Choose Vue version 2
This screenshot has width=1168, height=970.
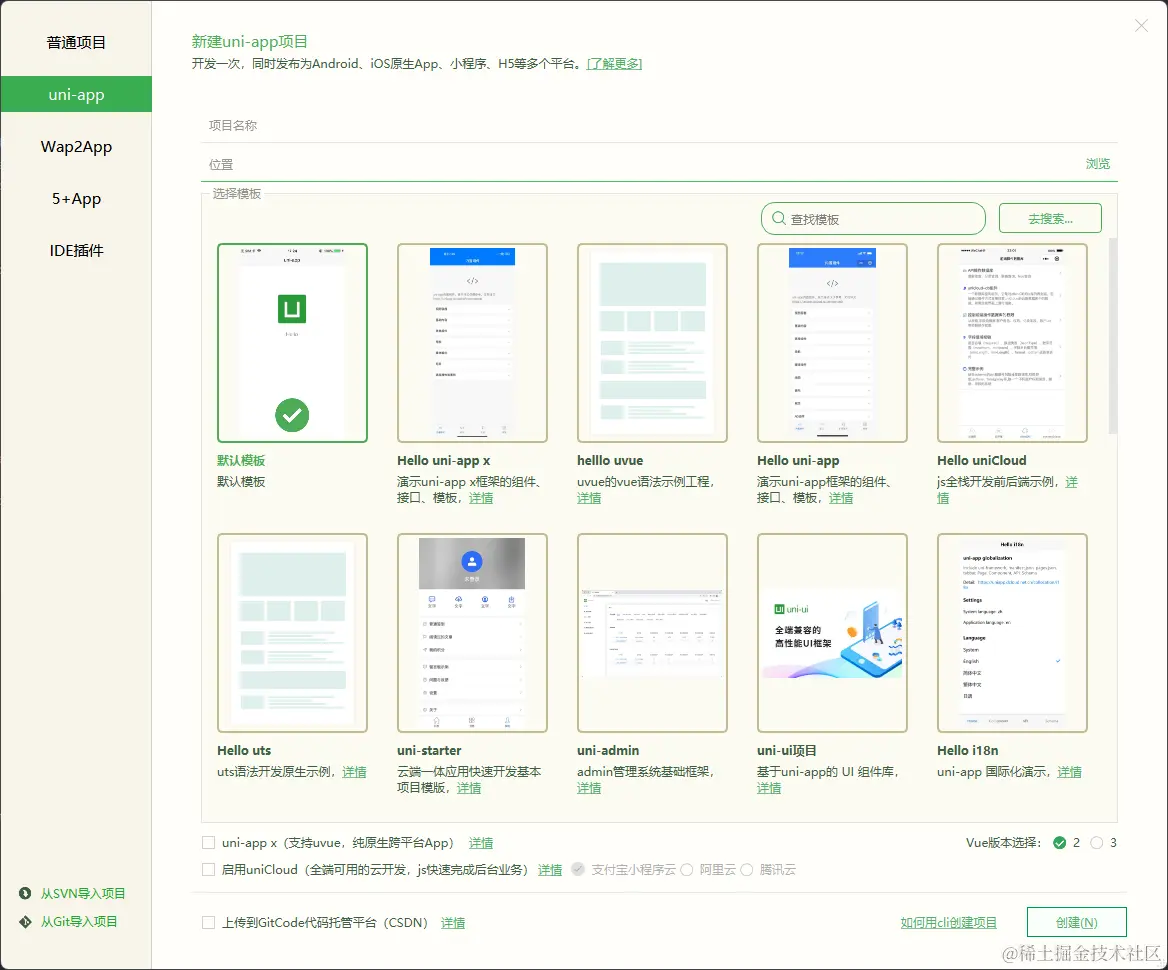click(x=1059, y=843)
